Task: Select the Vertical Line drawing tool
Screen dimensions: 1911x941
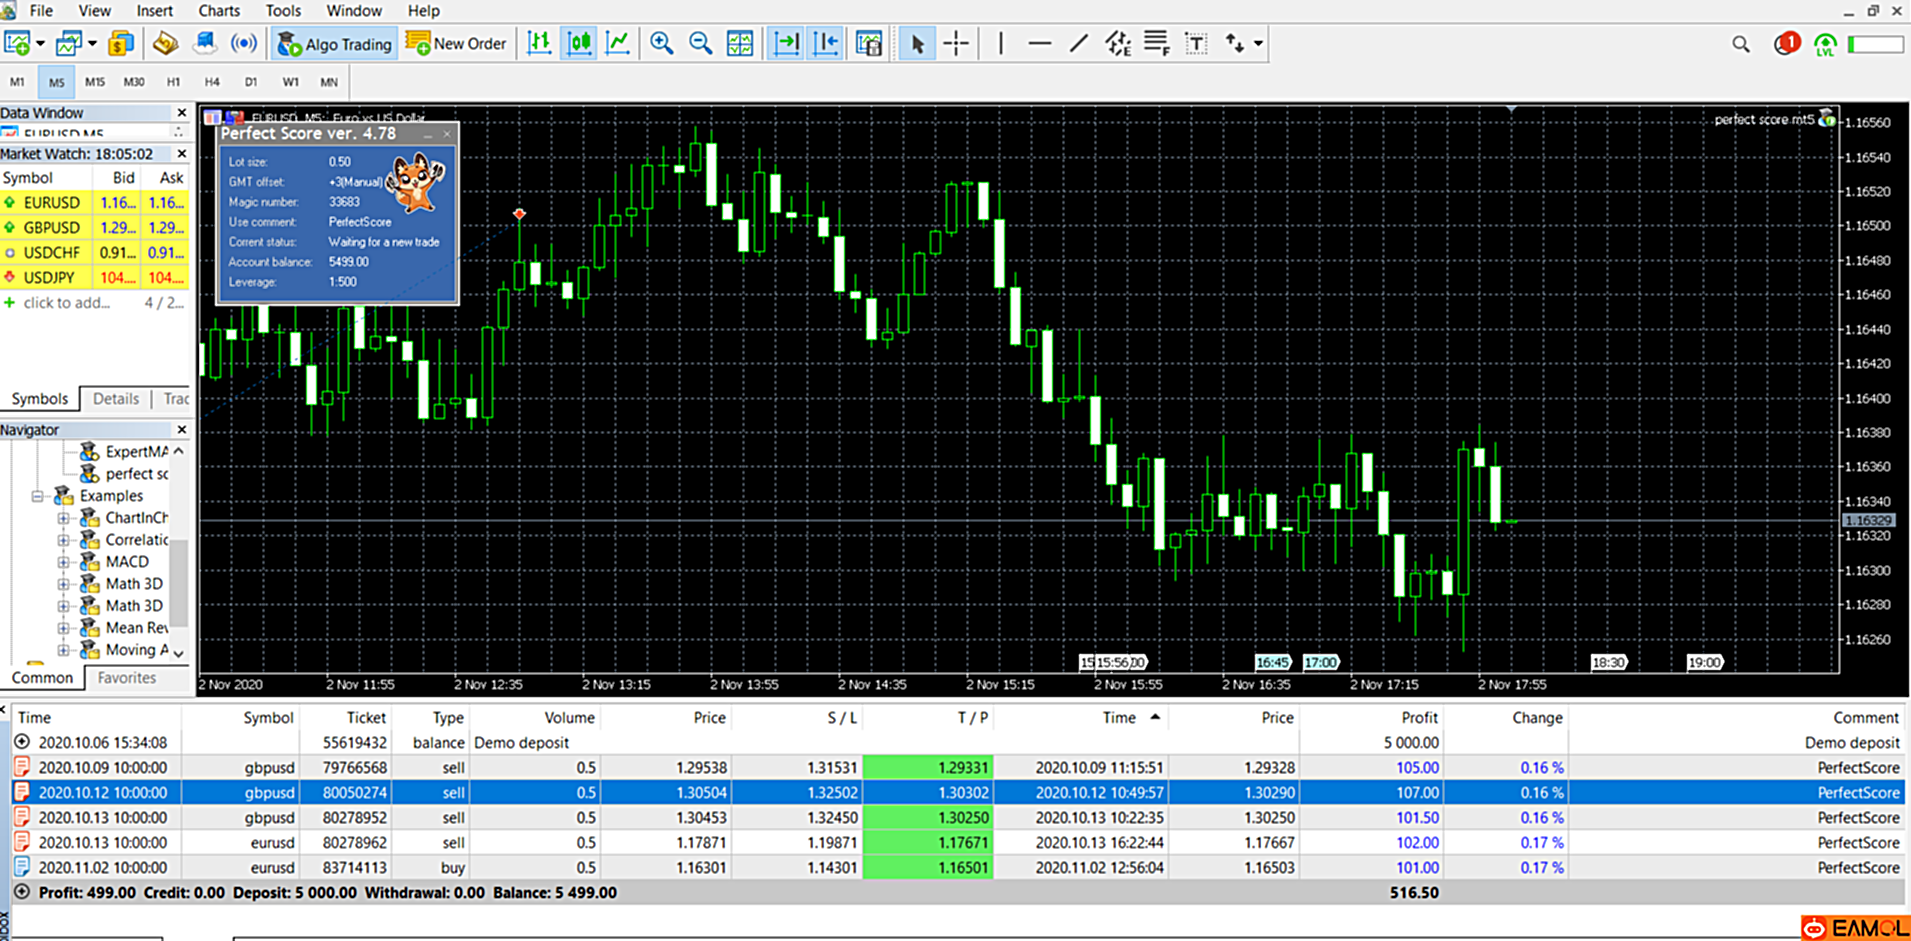Action: [x=1000, y=43]
